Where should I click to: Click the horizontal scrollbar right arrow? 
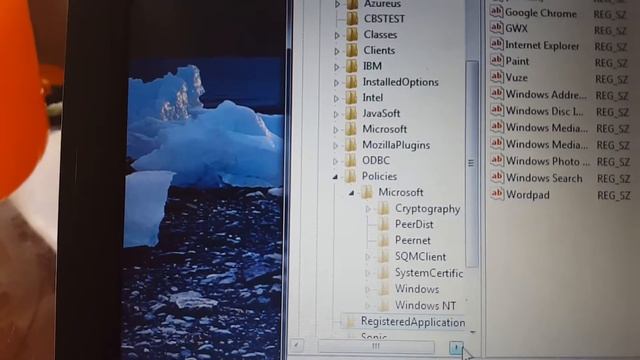click(456, 347)
